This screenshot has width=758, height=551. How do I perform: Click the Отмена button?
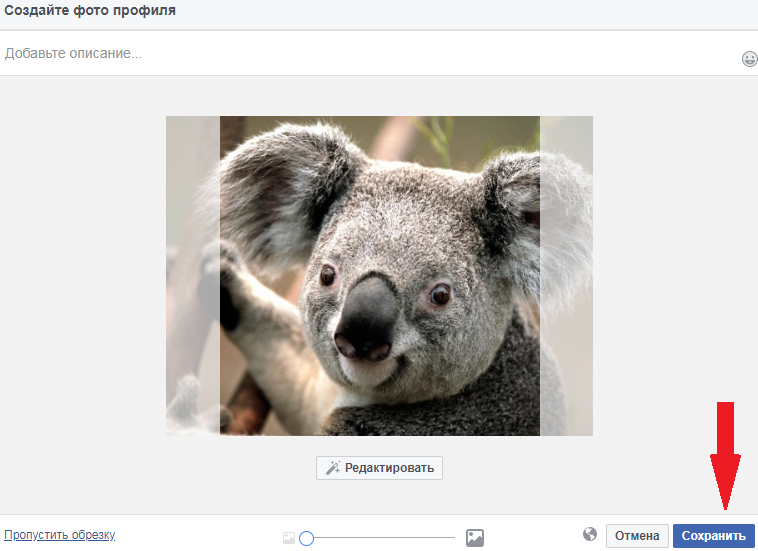pyautogui.click(x=637, y=536)
